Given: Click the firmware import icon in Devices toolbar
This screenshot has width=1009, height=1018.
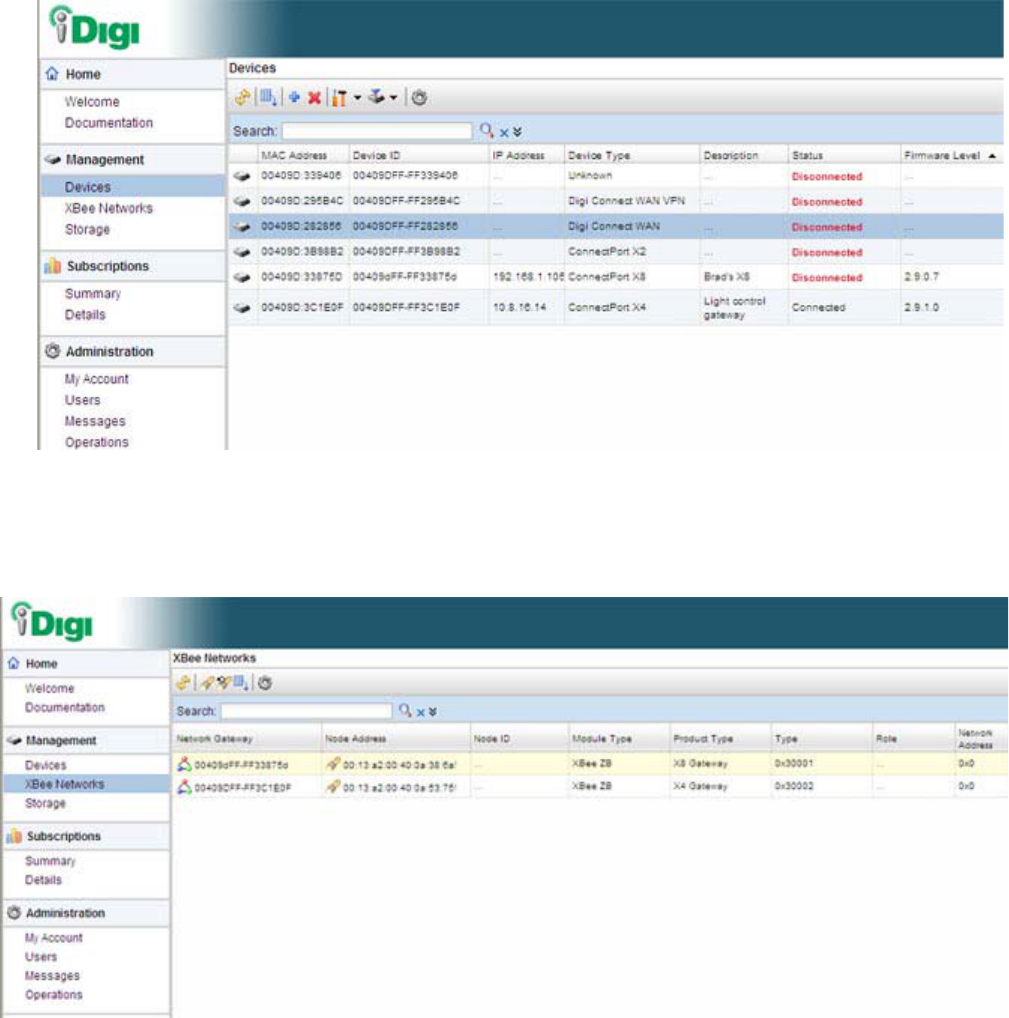Looking at the screenshot, I should point(377,97).
